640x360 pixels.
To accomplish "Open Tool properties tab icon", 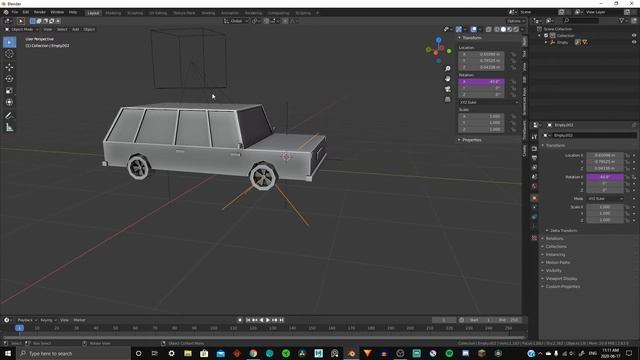I will coord(534,137).
